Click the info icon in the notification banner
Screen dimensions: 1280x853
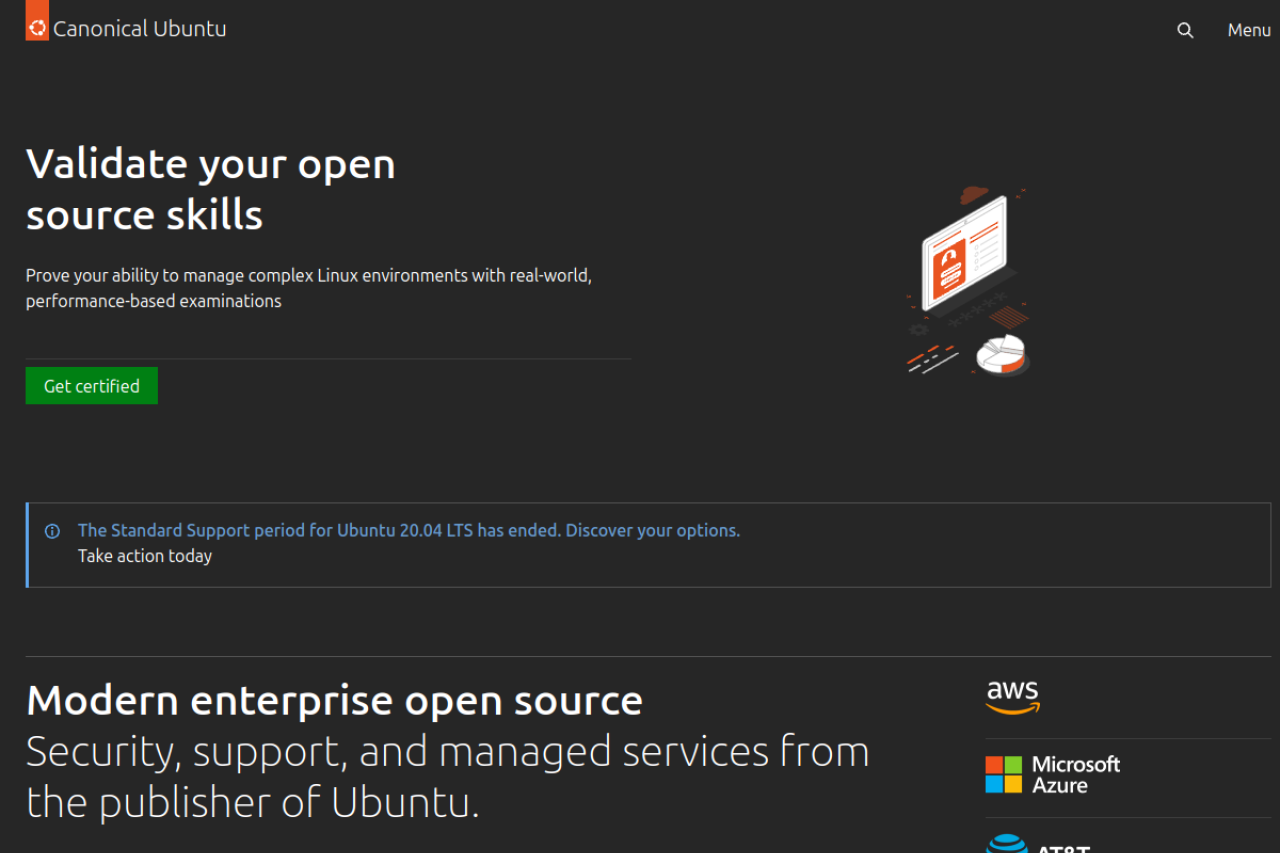pyautogui.click(x=52, y=531)
